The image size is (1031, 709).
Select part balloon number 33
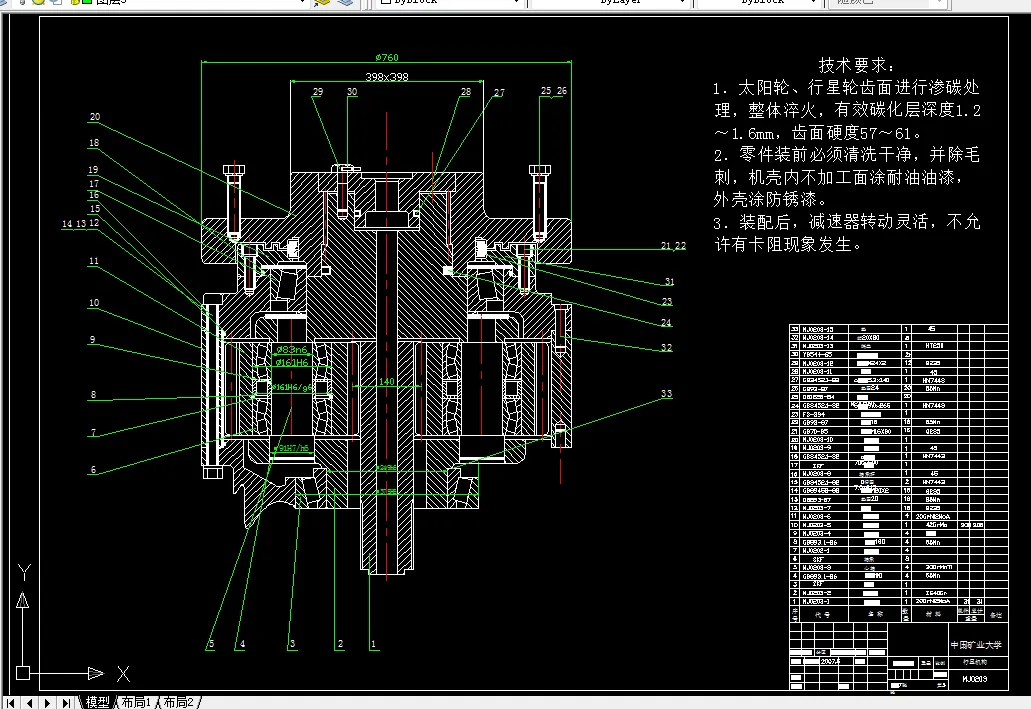(x=666, y=393)
